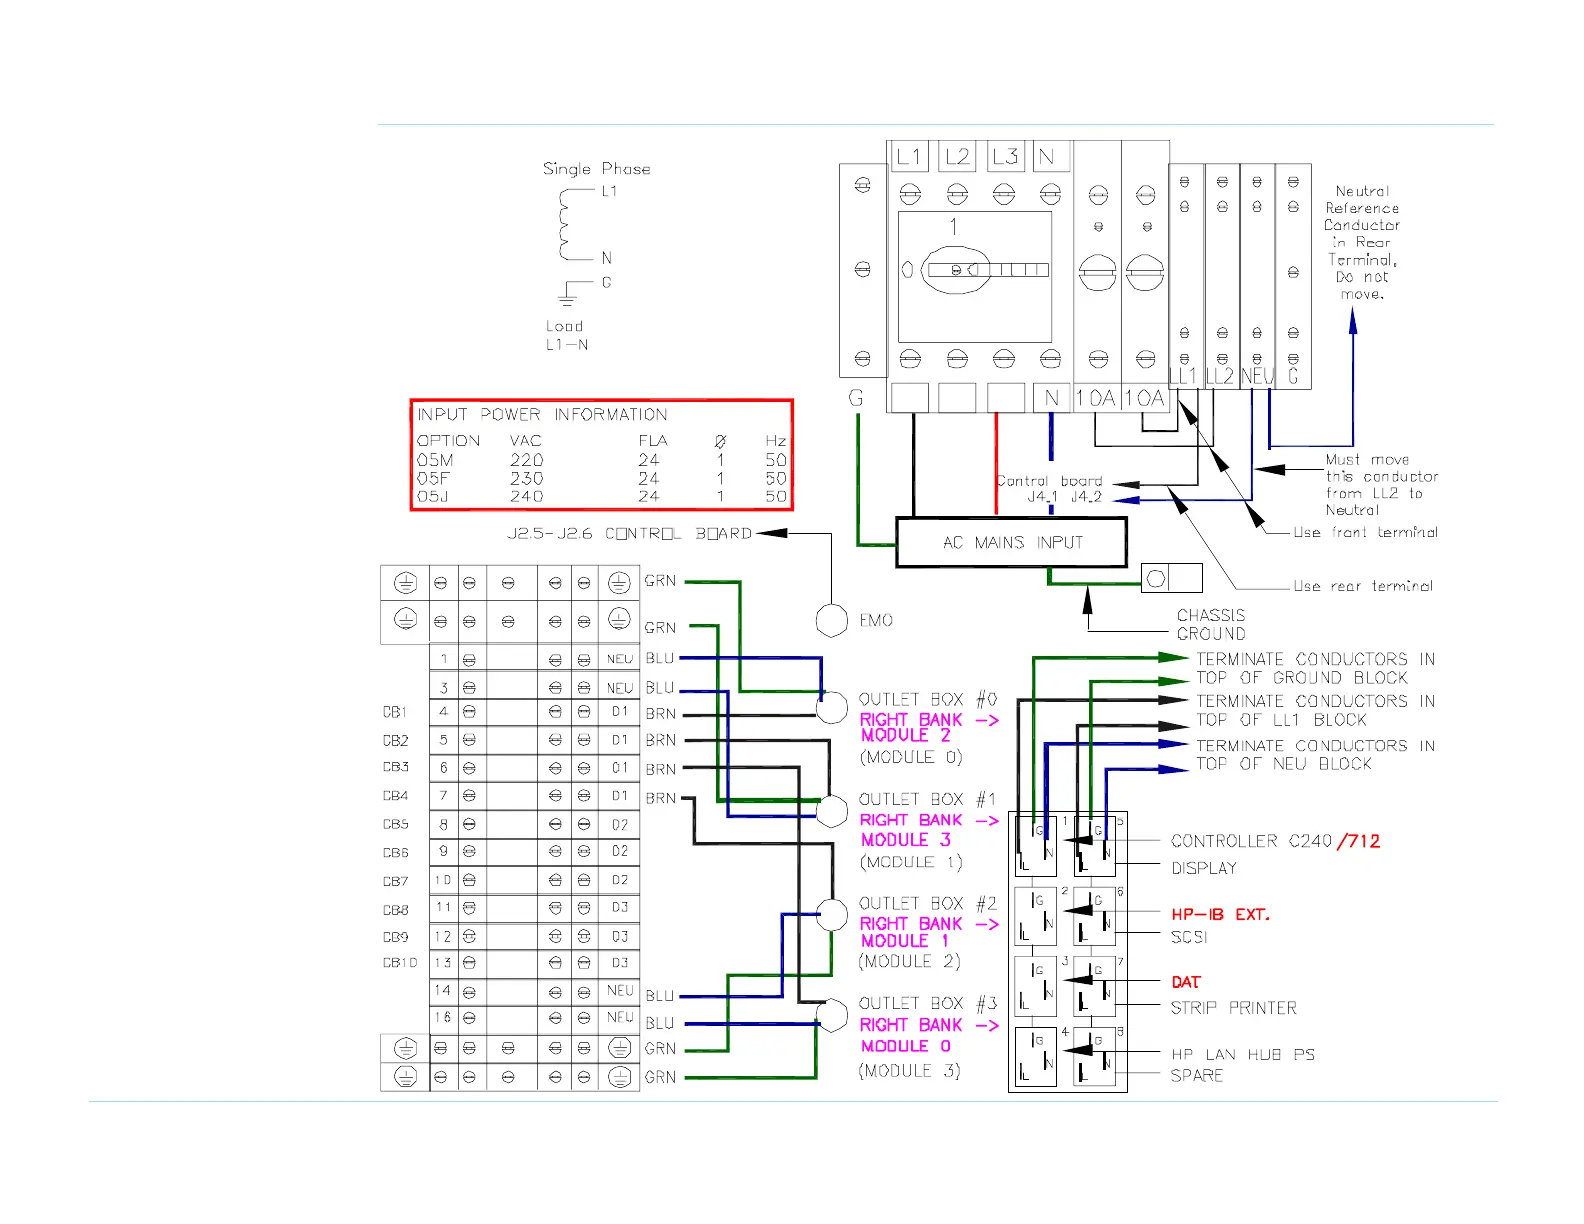Screen dimensions: 1584x1224
Task: Click outlet 2 receptacle symbol
Action: [1036, 916]
